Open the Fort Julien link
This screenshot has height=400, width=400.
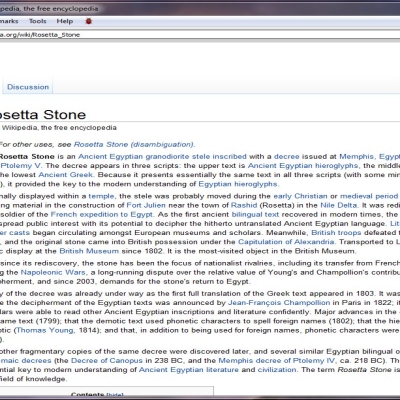(146, 205)
